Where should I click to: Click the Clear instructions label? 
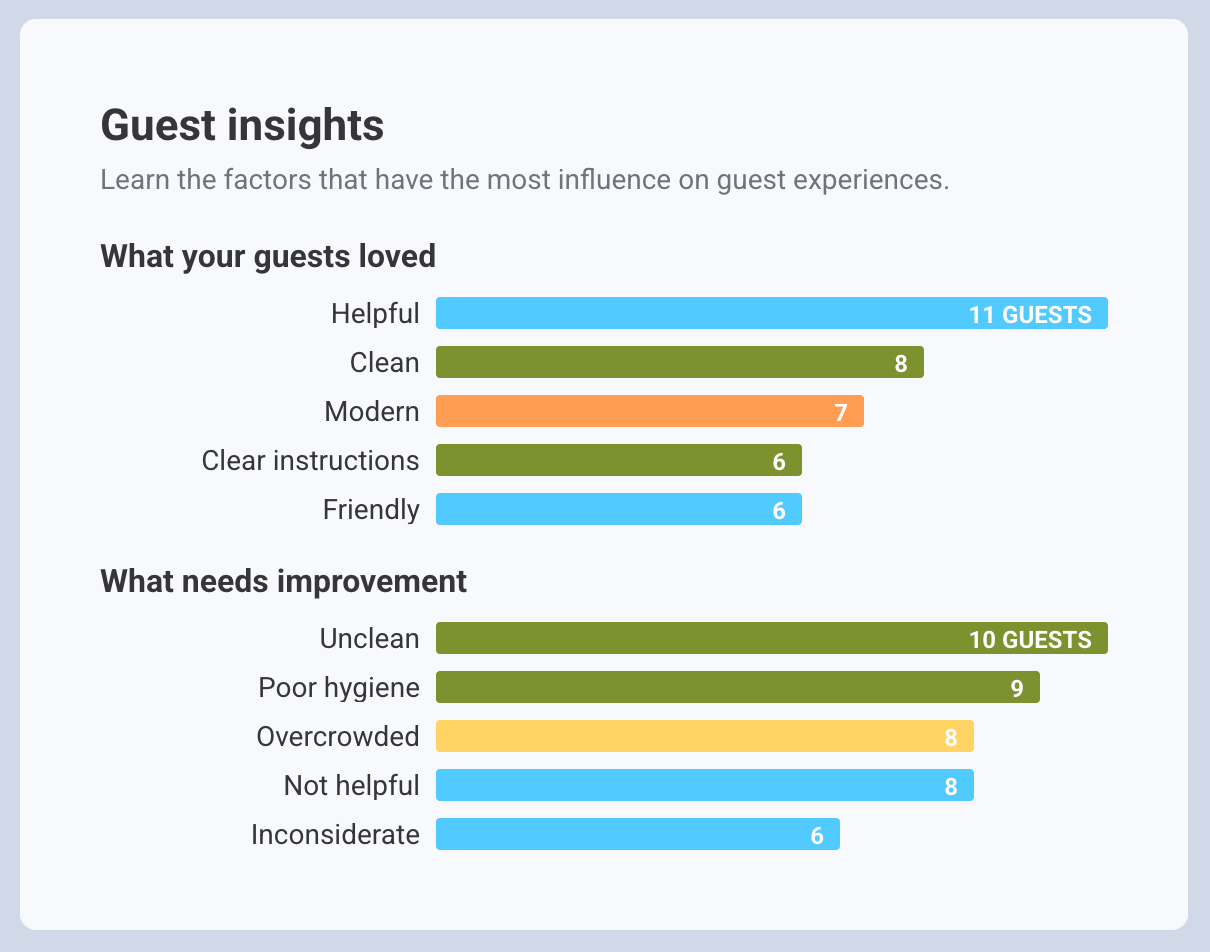pyautogui.click(x=310, y=461)
